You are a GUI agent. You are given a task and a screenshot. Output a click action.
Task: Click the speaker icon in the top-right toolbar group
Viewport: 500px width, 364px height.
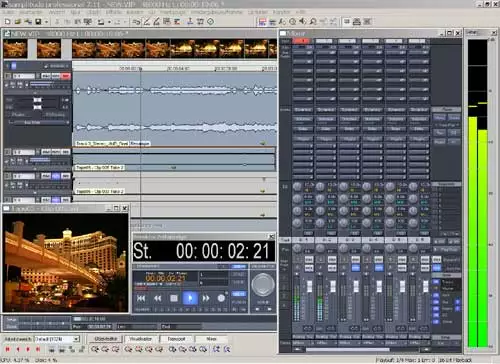(x=303, y=22)
